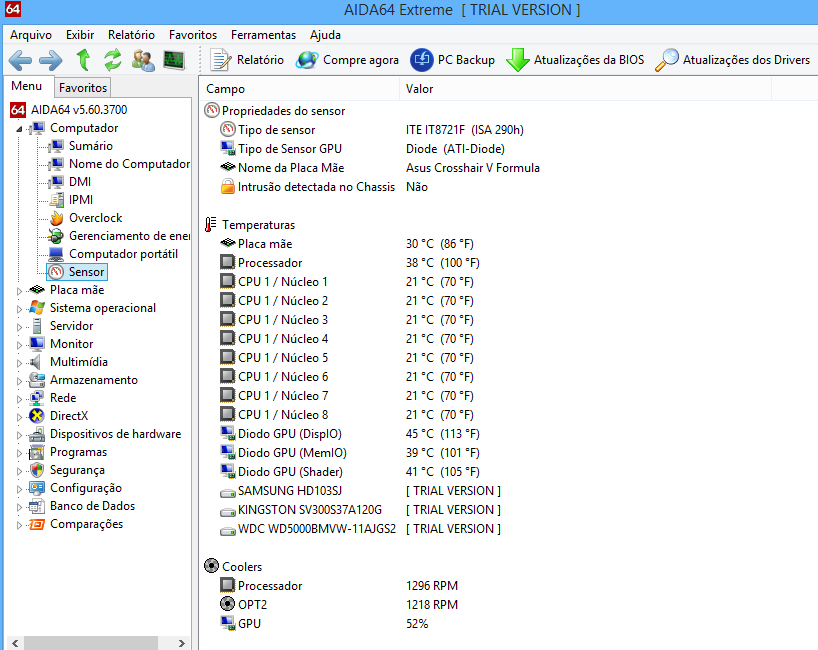Click the Armazenamento storage icon
Viewport: 818px width, 650px height.
pyautogui.click(x=37, y=380)
